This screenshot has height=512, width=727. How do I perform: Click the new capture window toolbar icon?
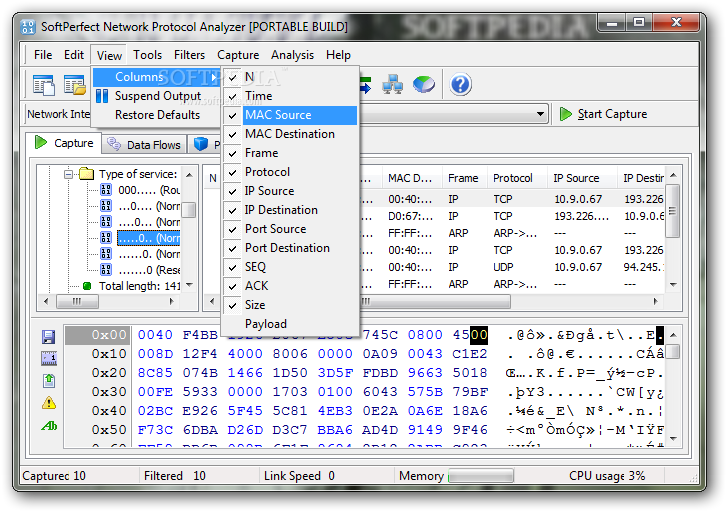coord(44,85)
